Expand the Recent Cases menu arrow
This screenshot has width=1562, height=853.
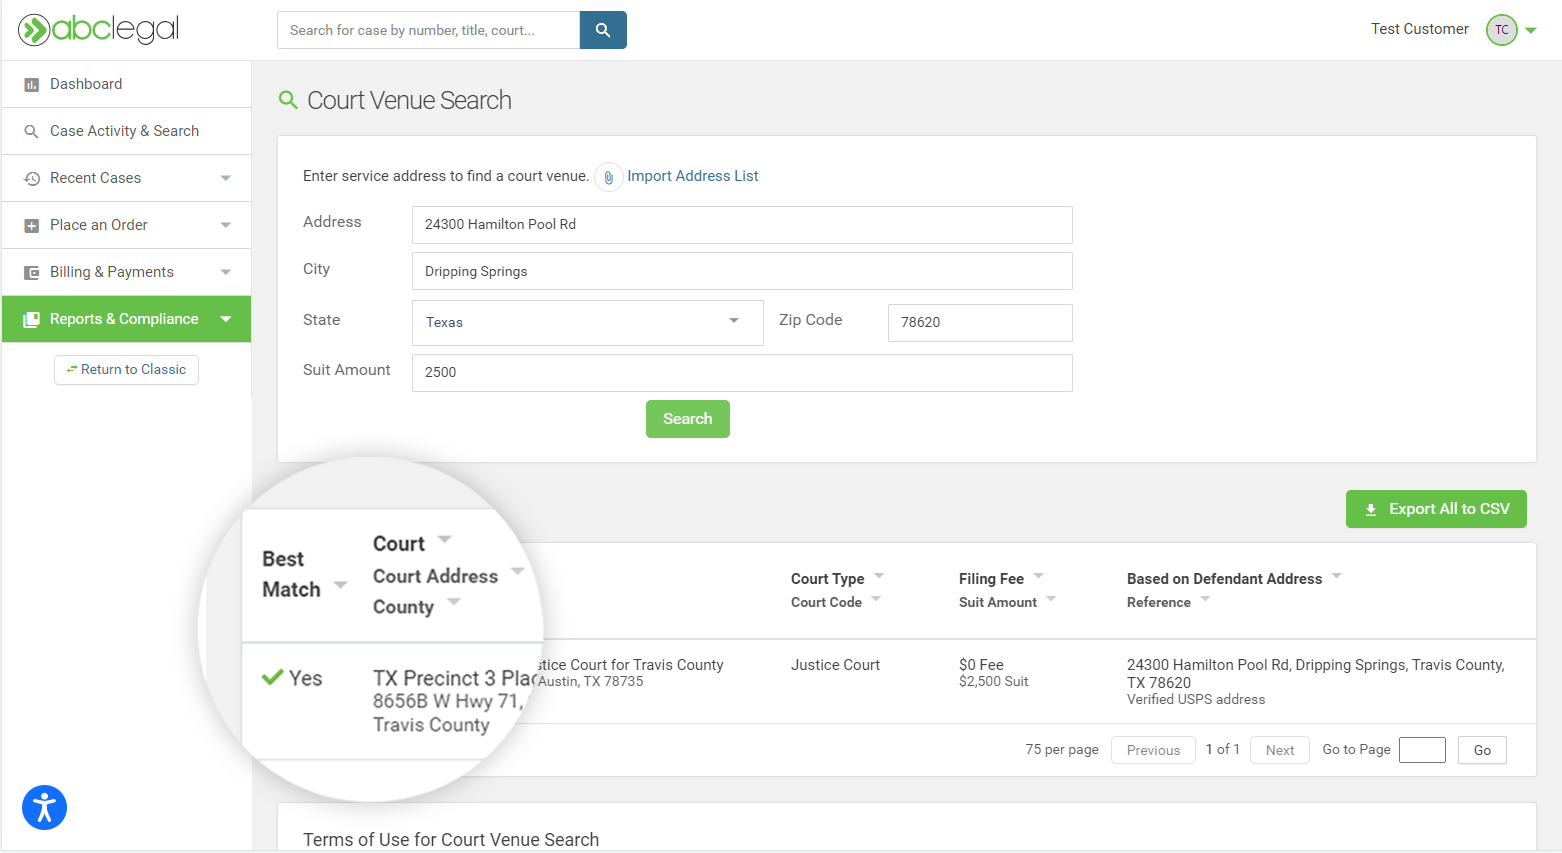coord(225,178)
